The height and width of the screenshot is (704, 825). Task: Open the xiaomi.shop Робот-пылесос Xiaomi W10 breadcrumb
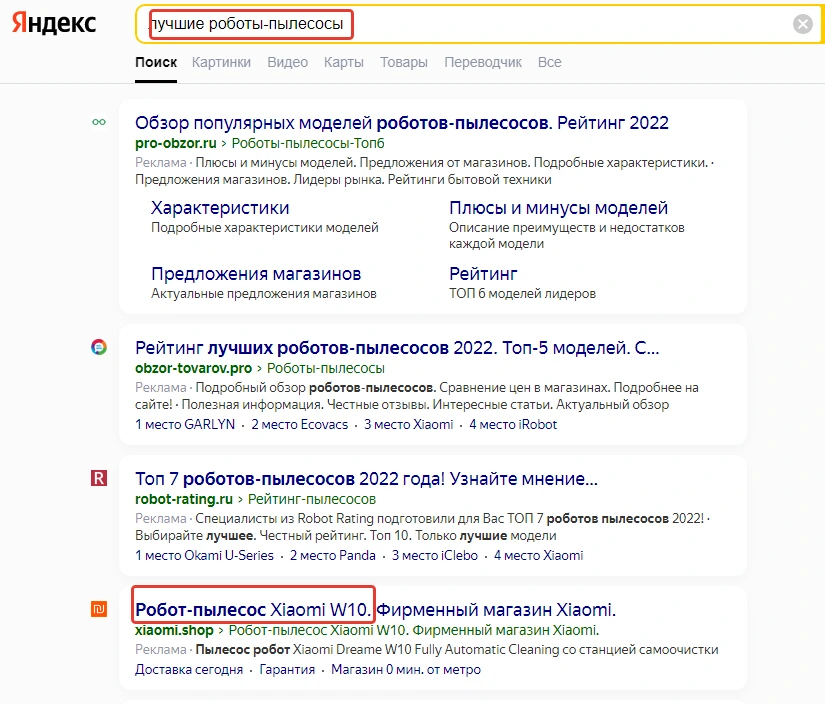(414, 630)
